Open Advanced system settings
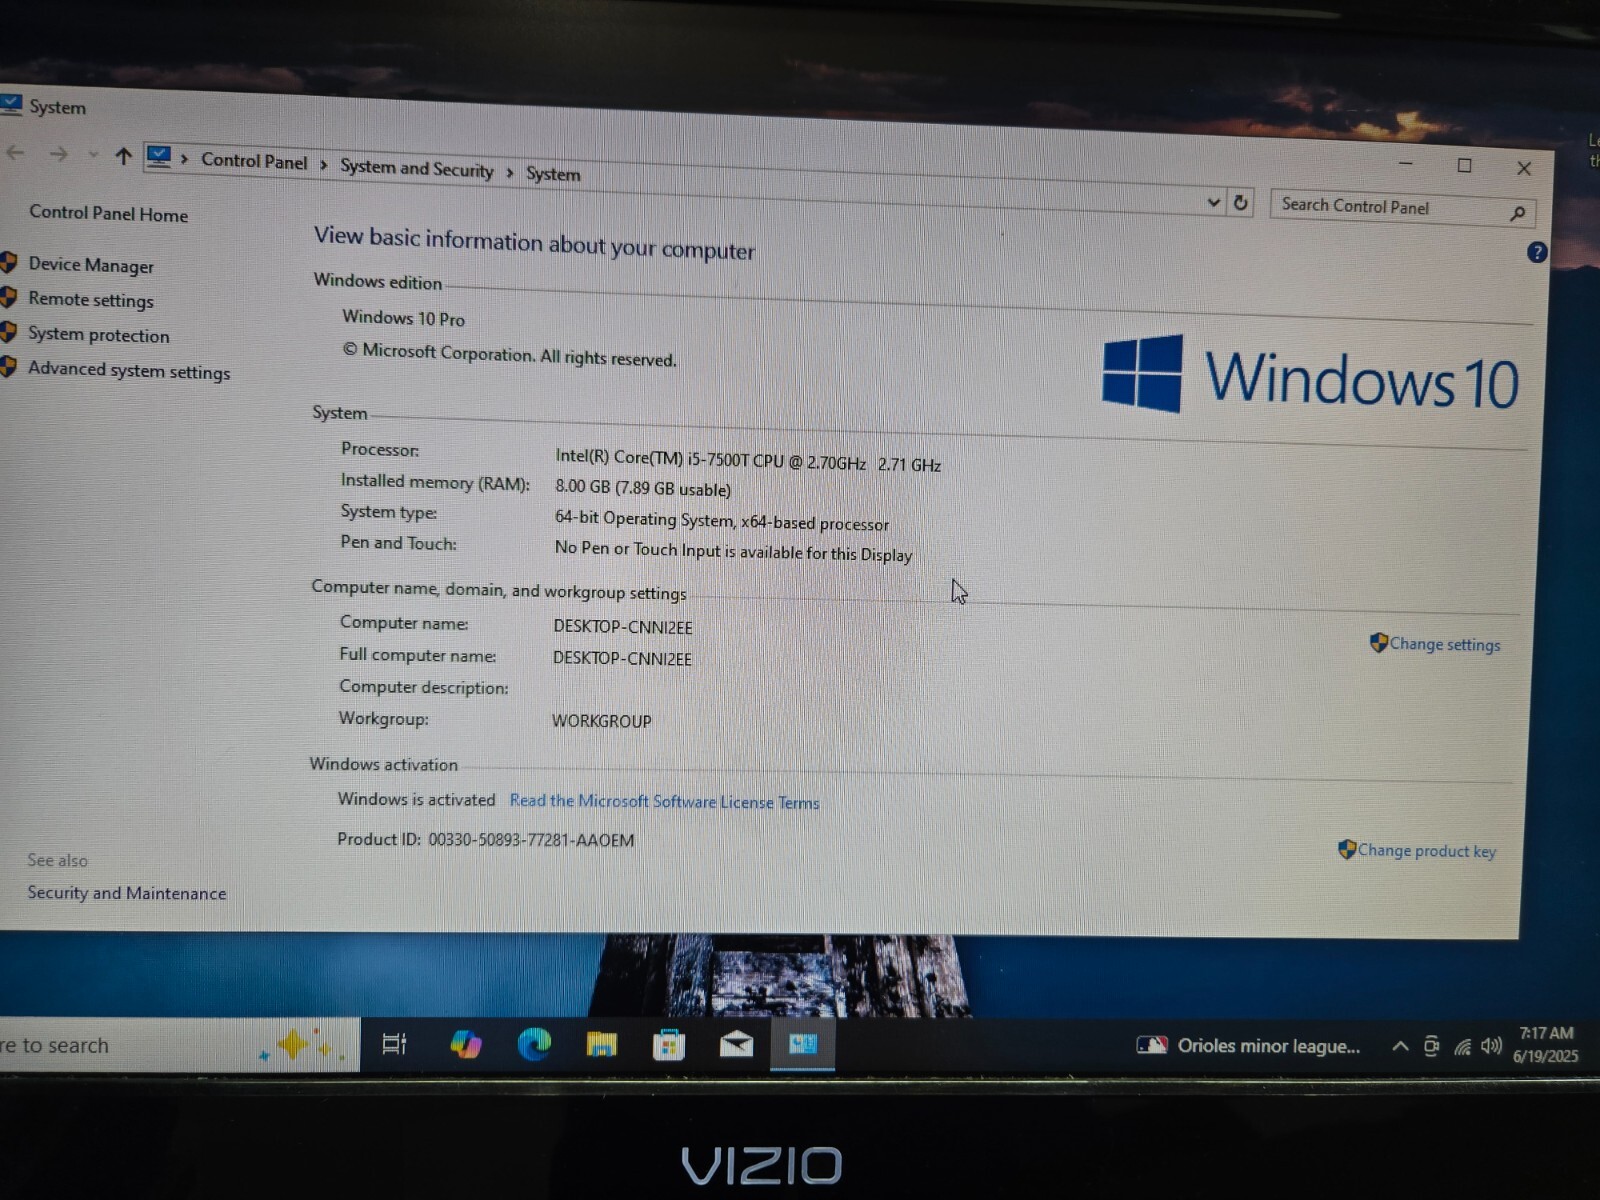Screen dimensions: 1600x1200 (x=129, y=370)
